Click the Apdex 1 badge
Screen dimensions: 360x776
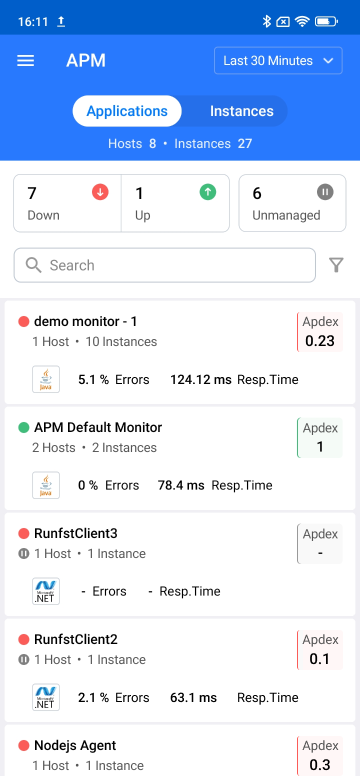(320, 438)
